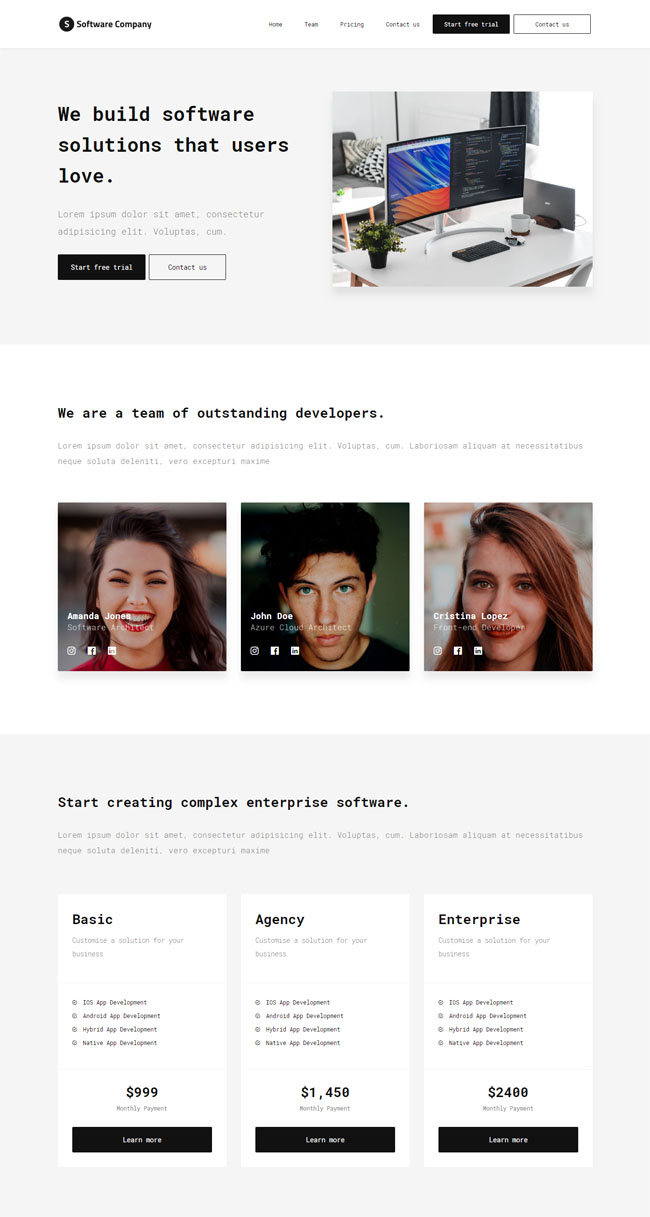Viewport: 650px width, 1217px height.
Task: Open Cristina Lopez's Instagram icon
Action: pos(438,650)
